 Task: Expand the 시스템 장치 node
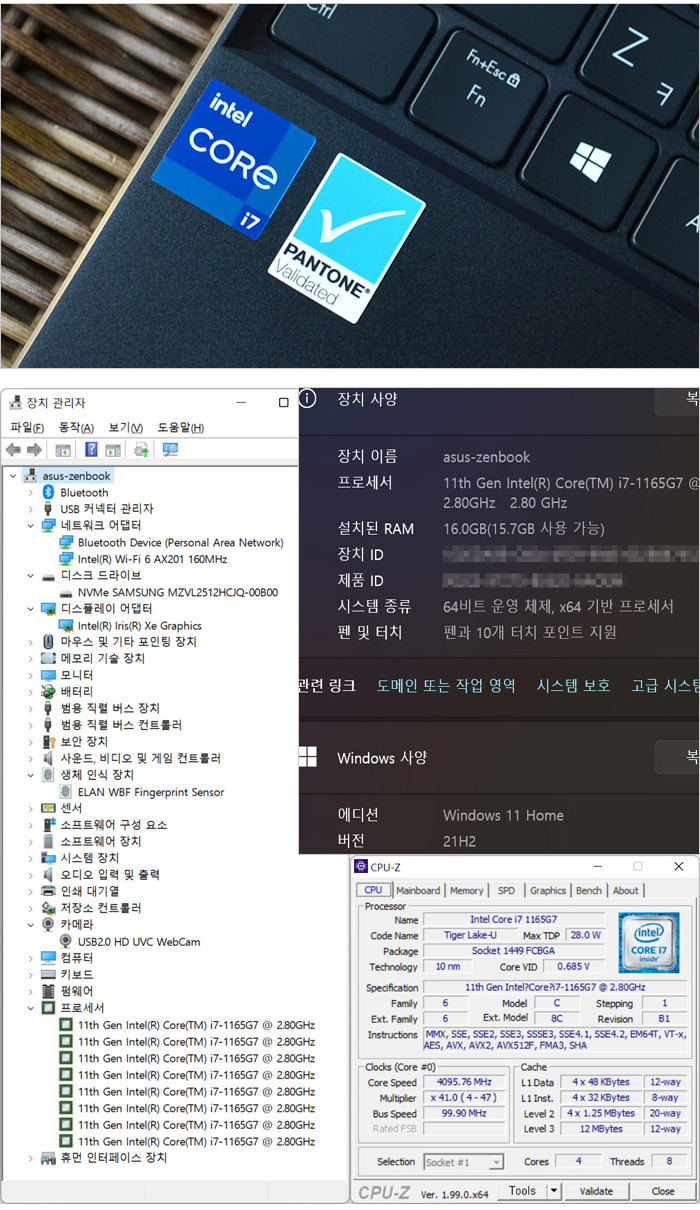point(31,858)
